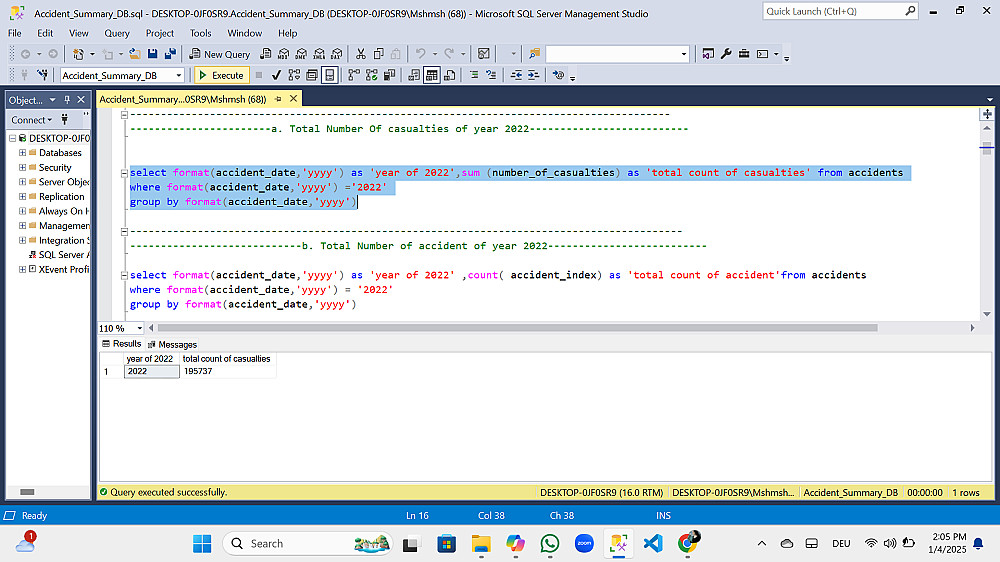Expand the Databases node
The image size is (1000, 562).
coord(22,152)
